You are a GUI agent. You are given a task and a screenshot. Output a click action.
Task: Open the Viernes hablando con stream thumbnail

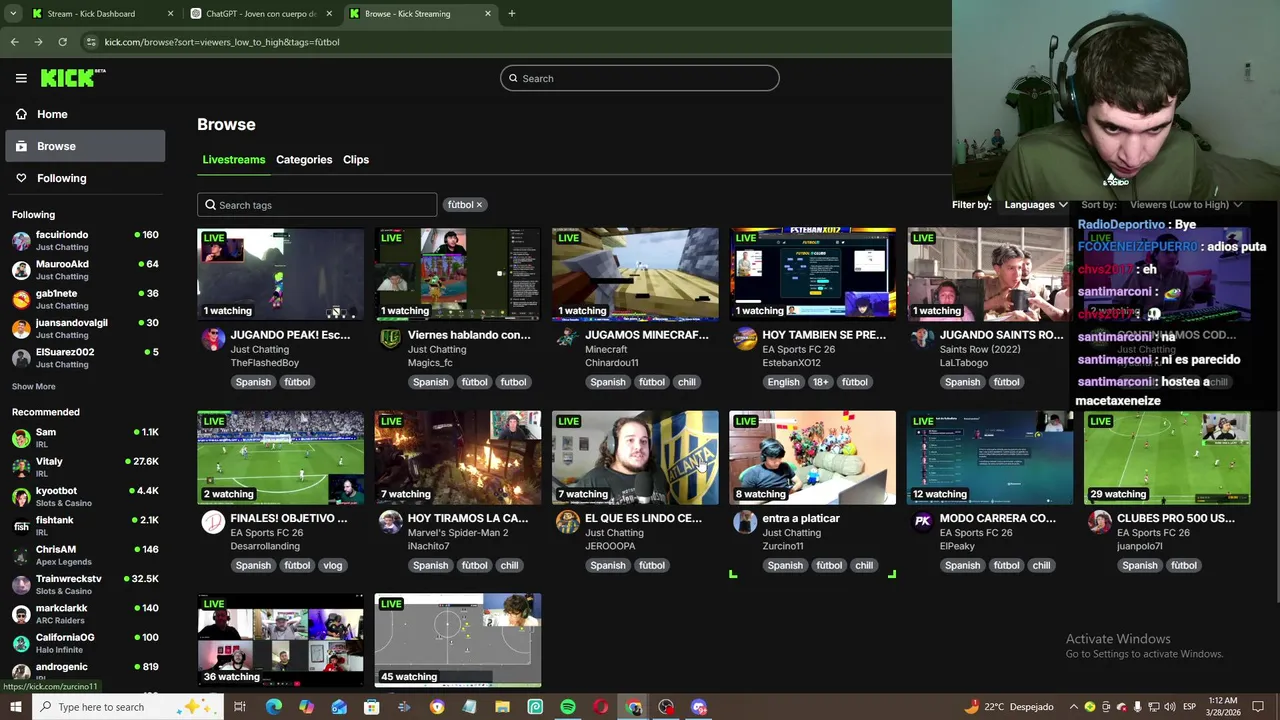[x=458, y=274]
